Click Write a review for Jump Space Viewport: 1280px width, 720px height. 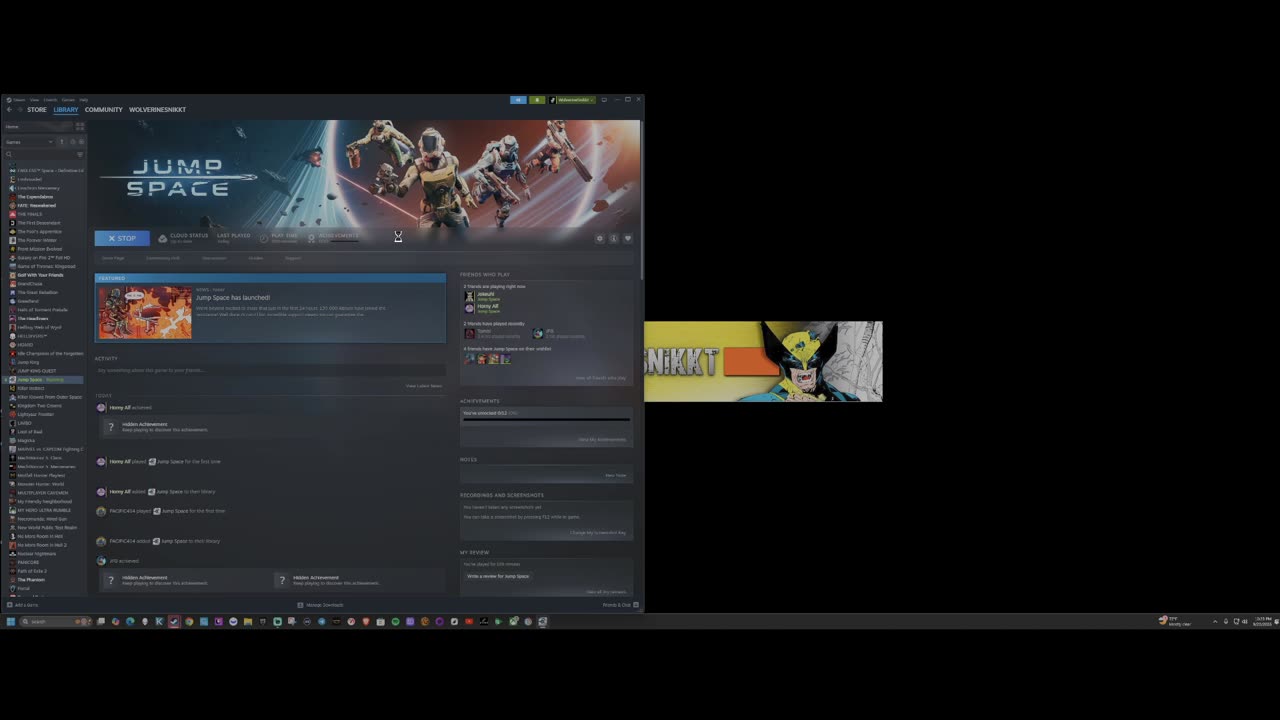(x=498, y=576)
